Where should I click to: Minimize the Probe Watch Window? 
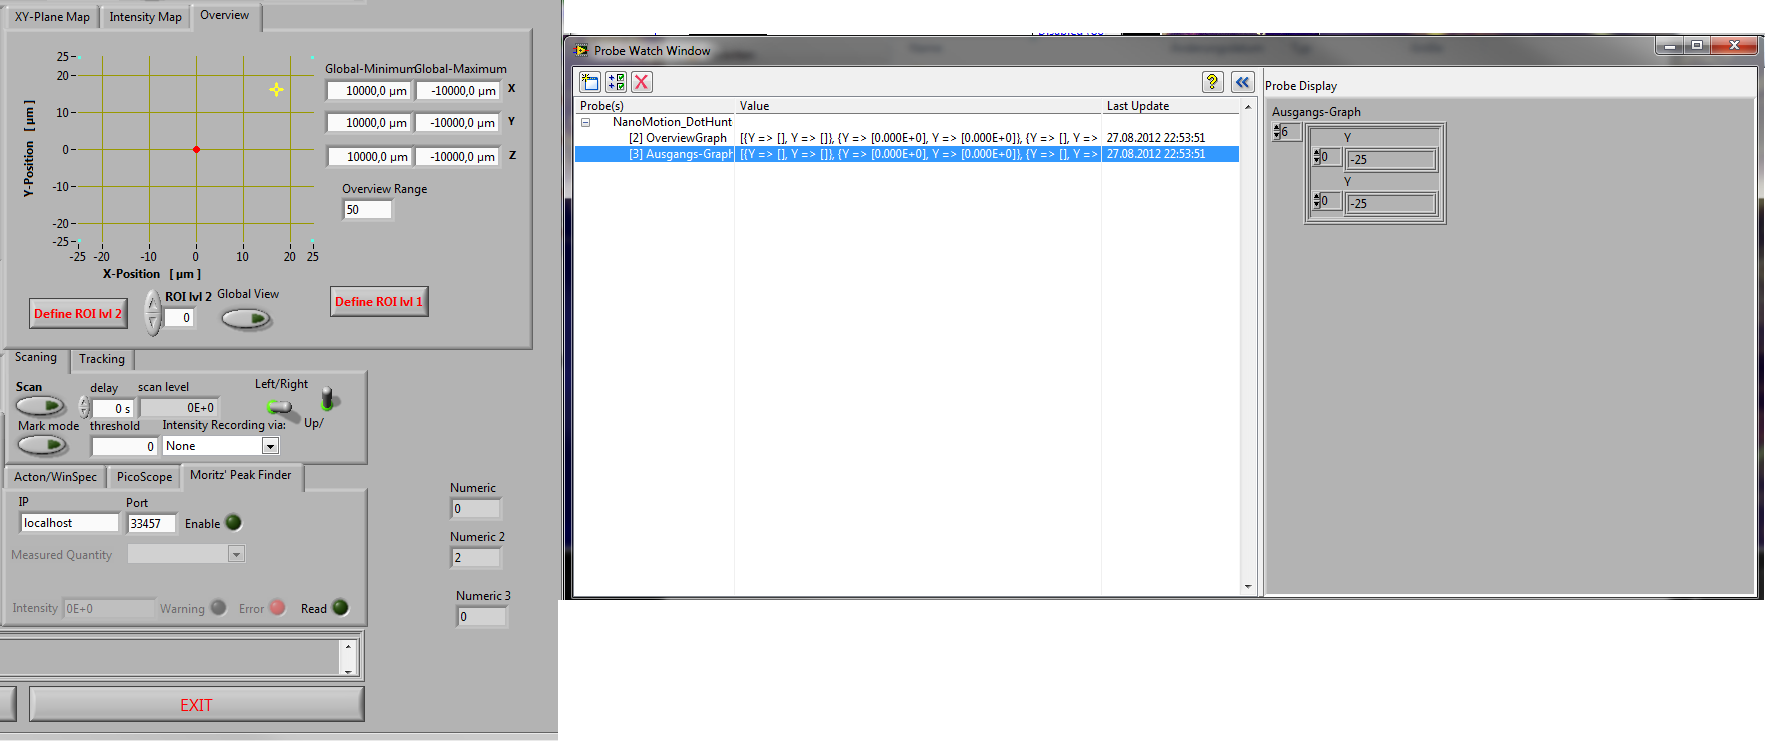1669,46
